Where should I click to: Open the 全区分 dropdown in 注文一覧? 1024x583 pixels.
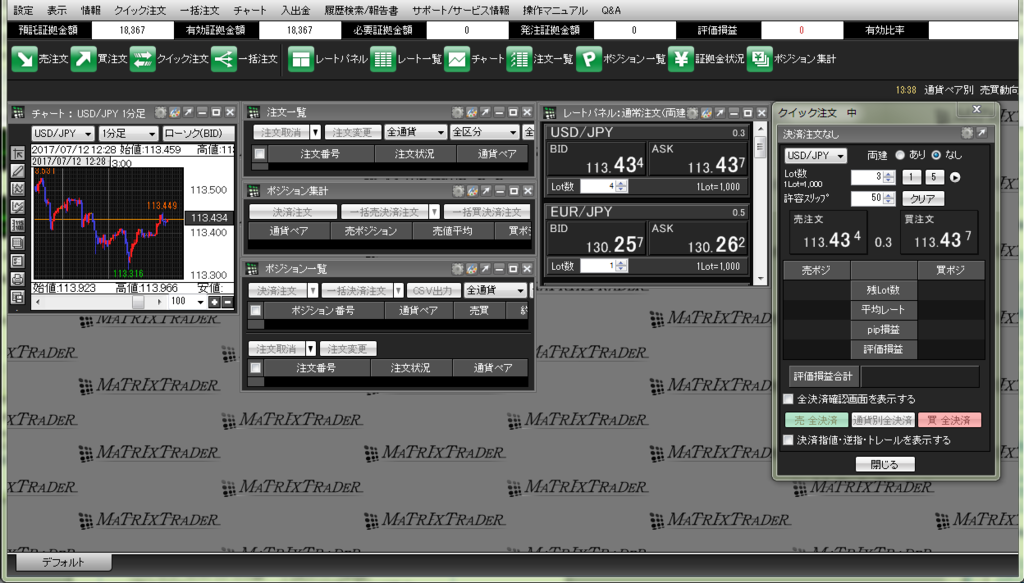tap(485, 133)
